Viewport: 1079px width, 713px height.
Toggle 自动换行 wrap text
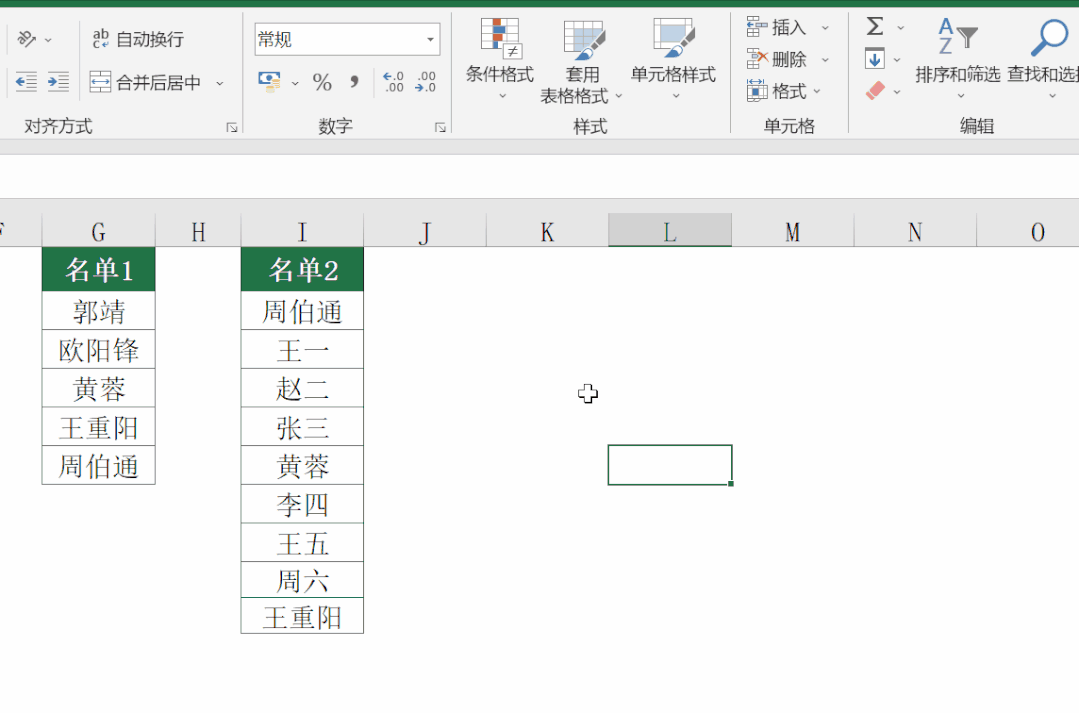(138, 39)
